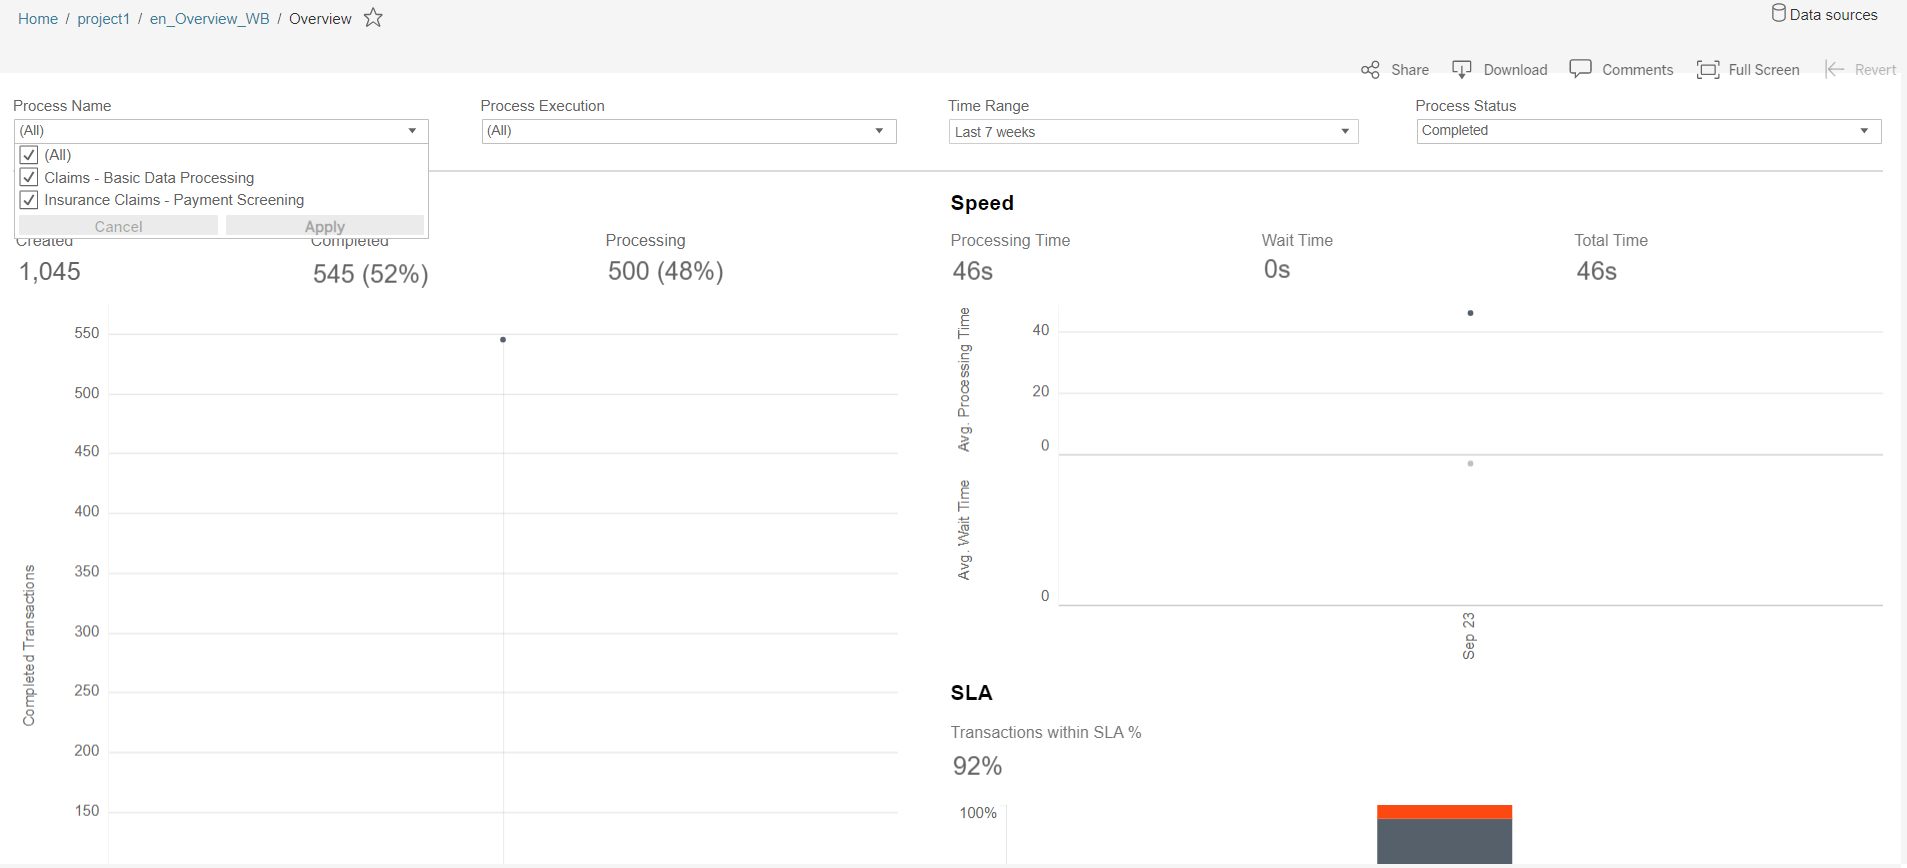Click the Download tray icon
Image resolution: width=1907 pixels, height=868 pixels.
point(1461,69)
